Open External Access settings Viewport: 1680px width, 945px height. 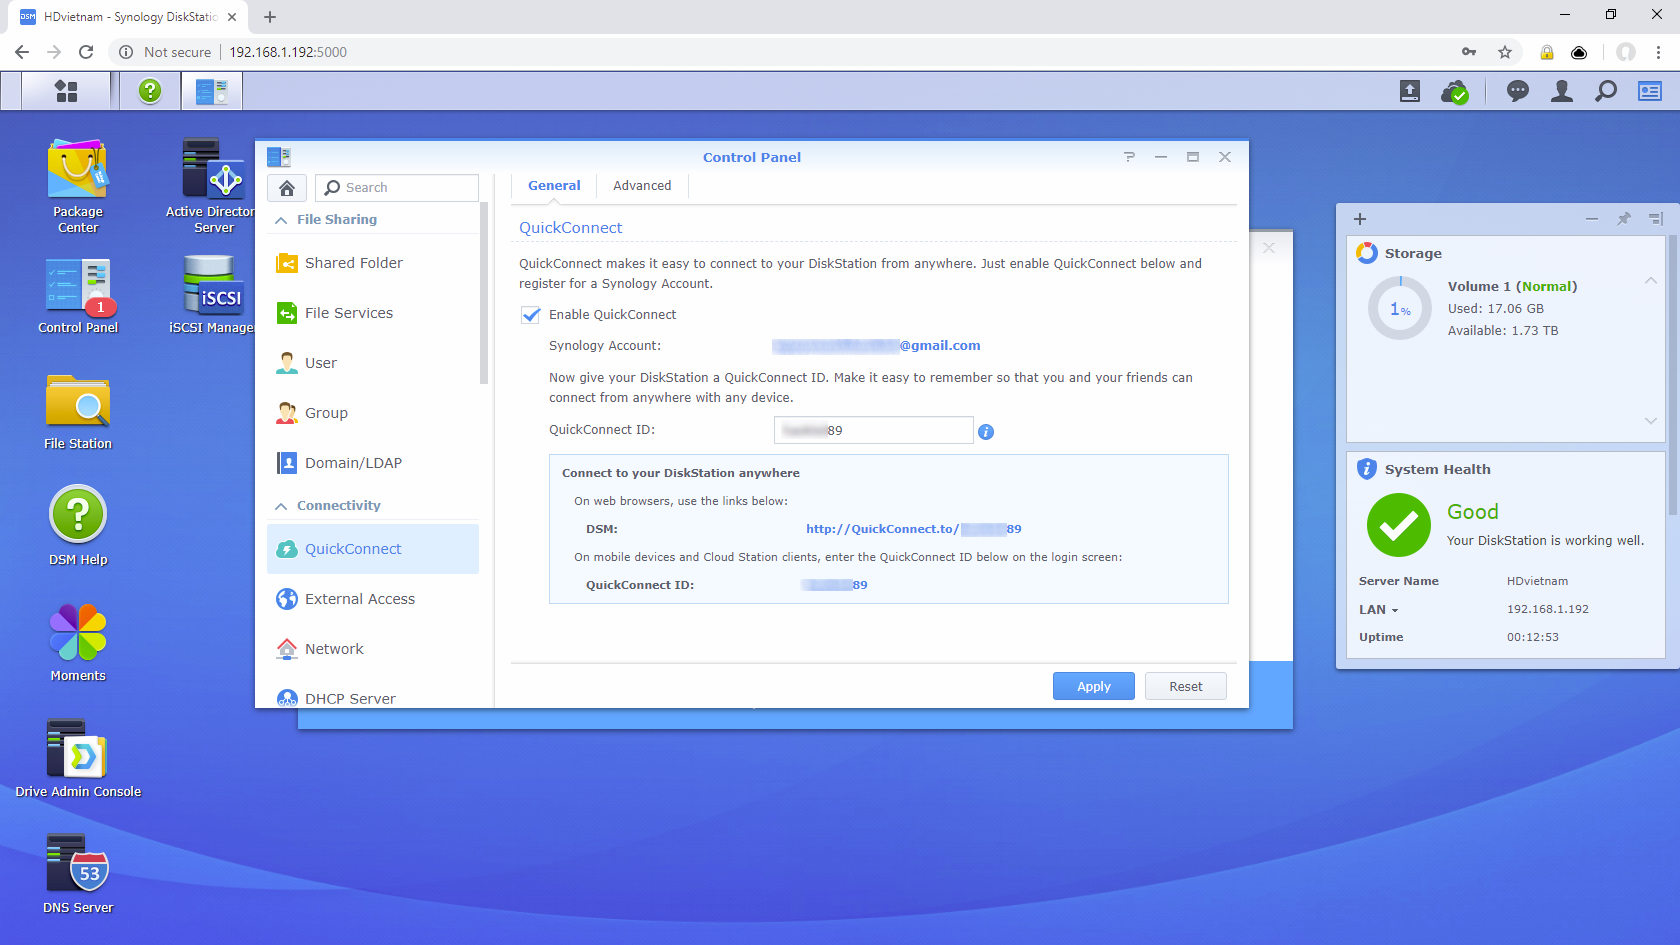pos(373,599)
